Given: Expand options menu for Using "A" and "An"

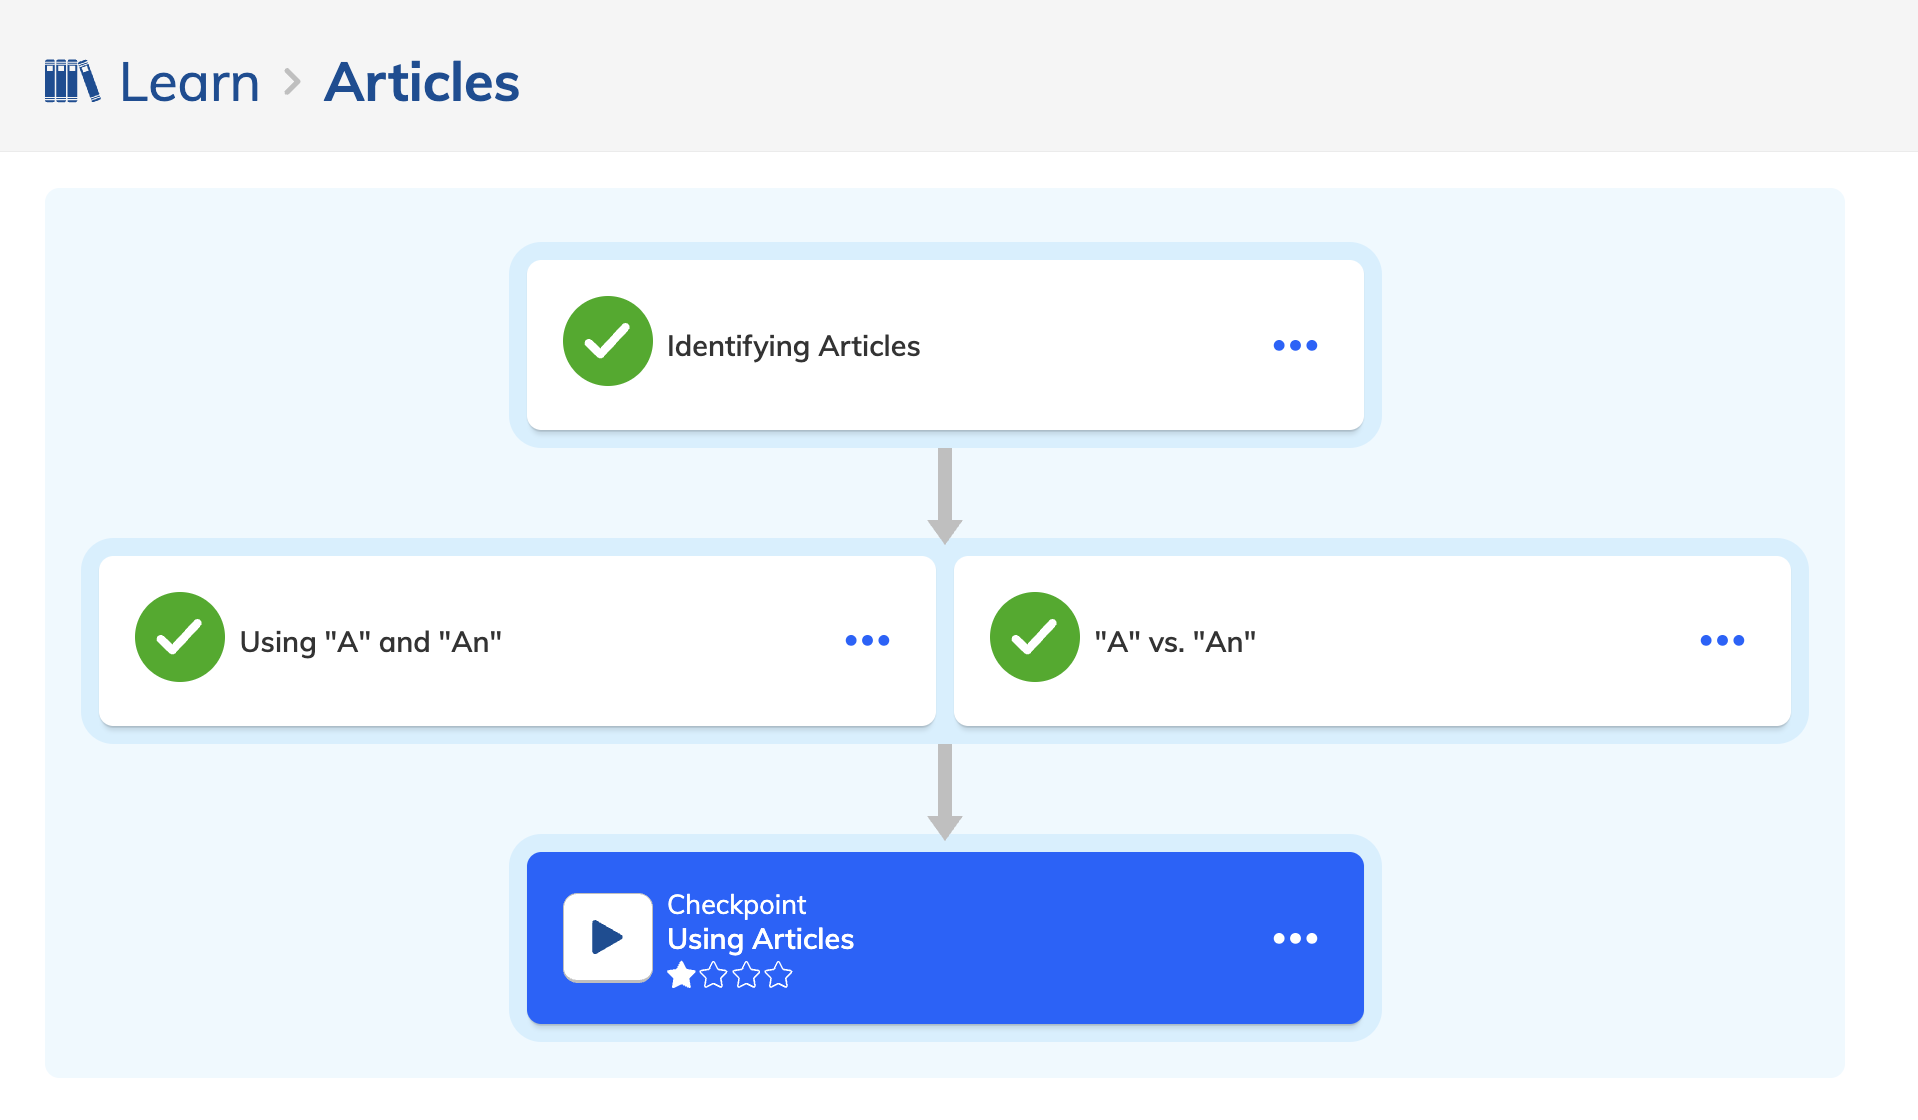Looking at the screenshot, I should click(x=867, y=640).
